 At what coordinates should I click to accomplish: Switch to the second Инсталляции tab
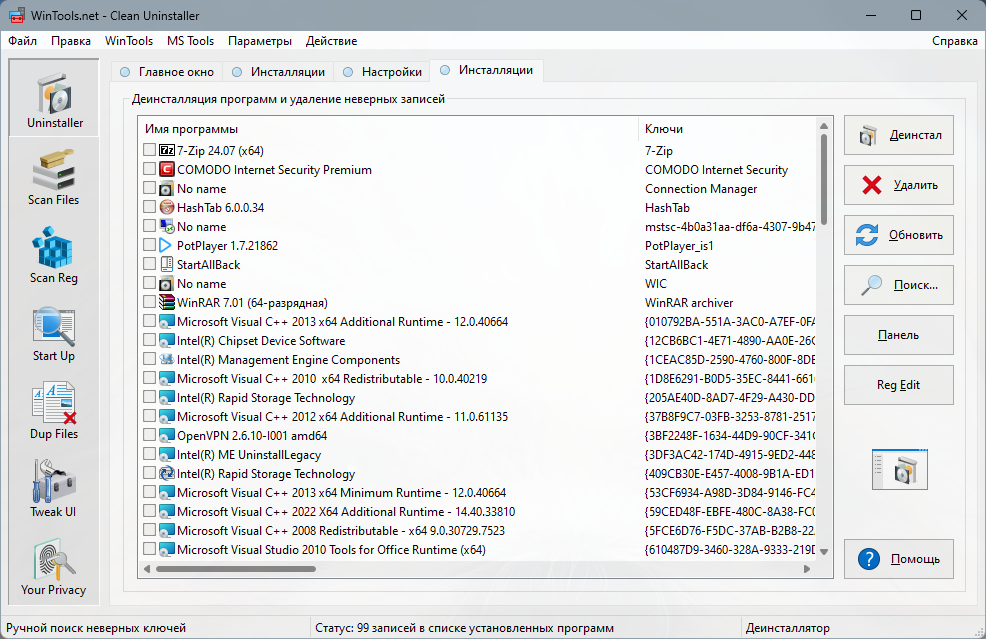[x=487, y=70]
